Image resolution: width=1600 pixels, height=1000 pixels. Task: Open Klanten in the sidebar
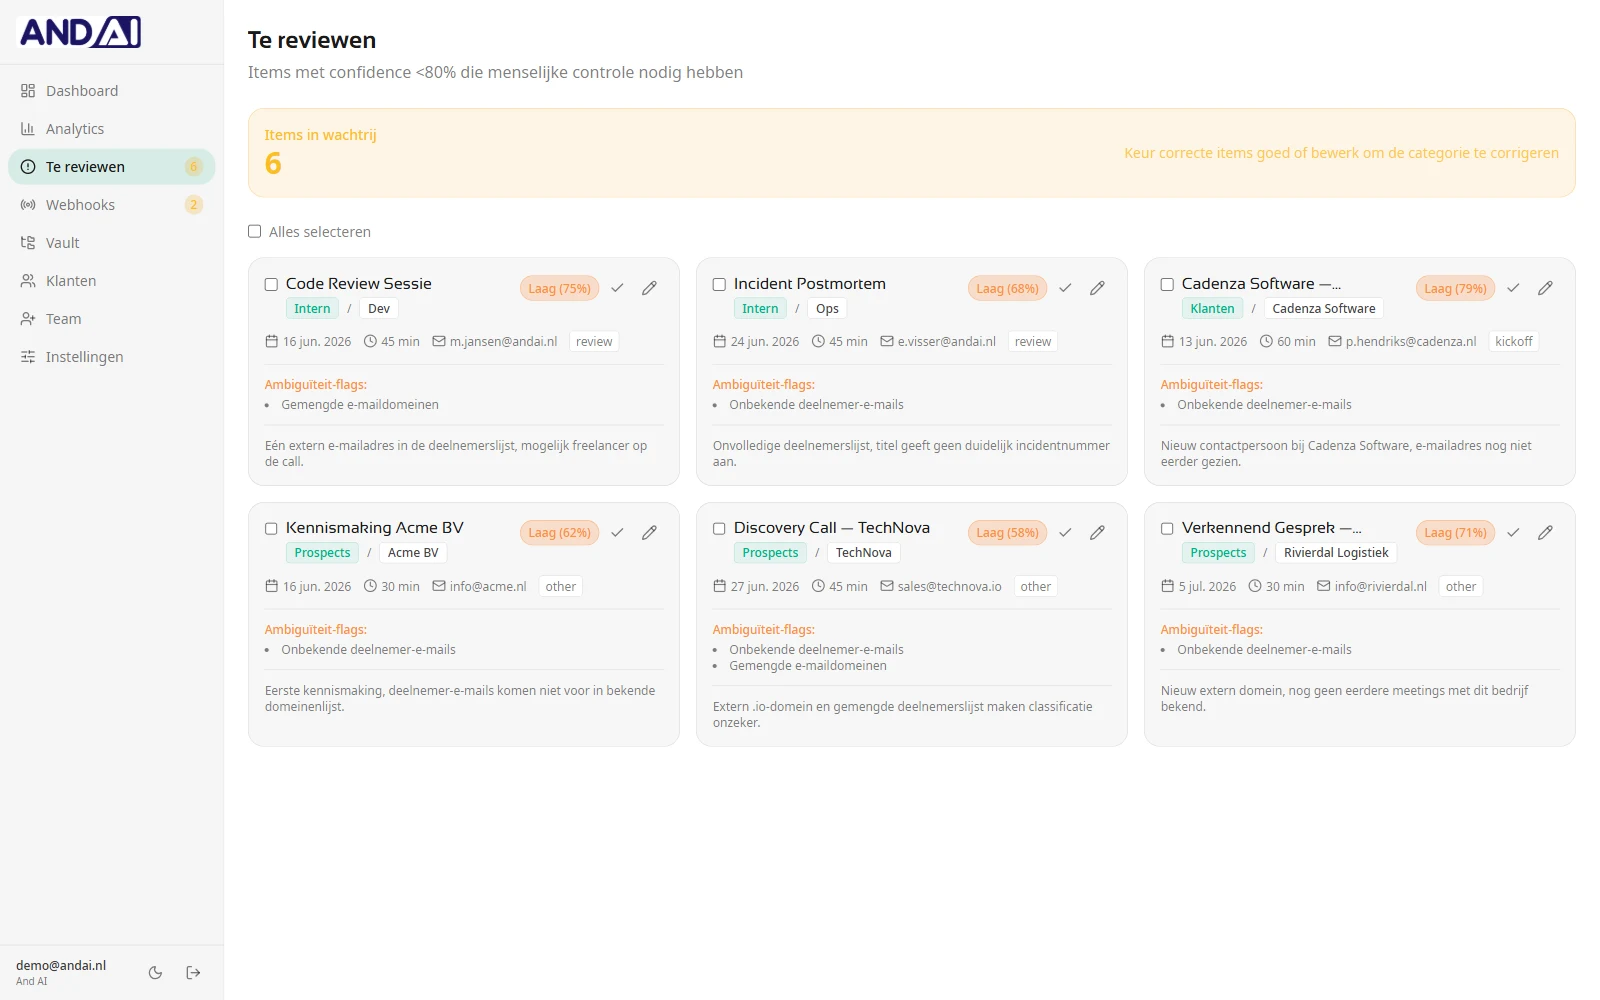tap(111, 281)
